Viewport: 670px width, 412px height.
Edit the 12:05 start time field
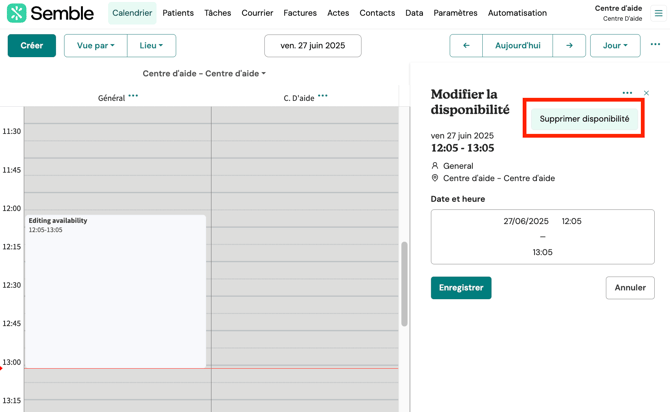(x=571, y=221)
